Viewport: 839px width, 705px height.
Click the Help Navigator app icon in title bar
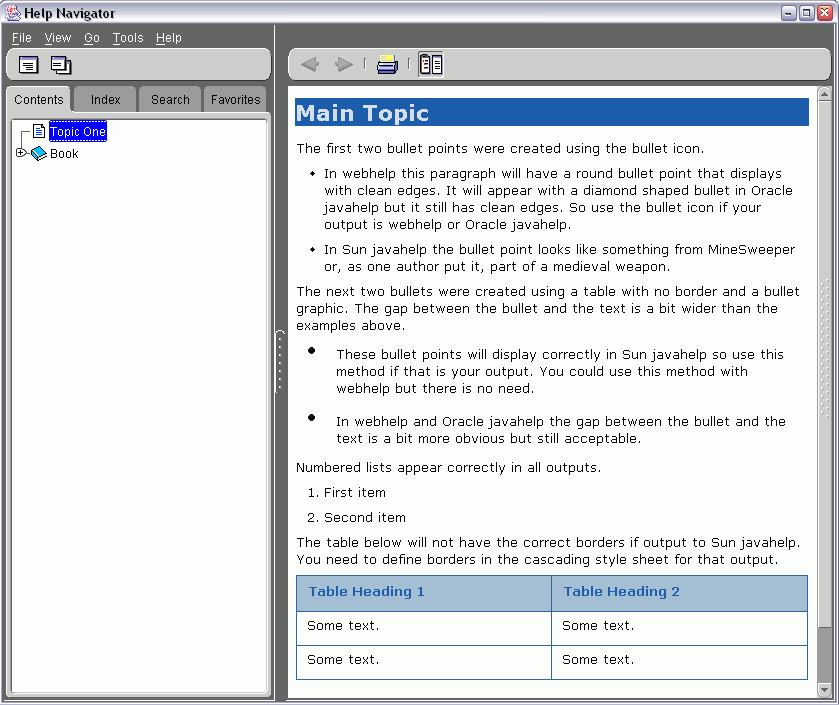point(13,12)
